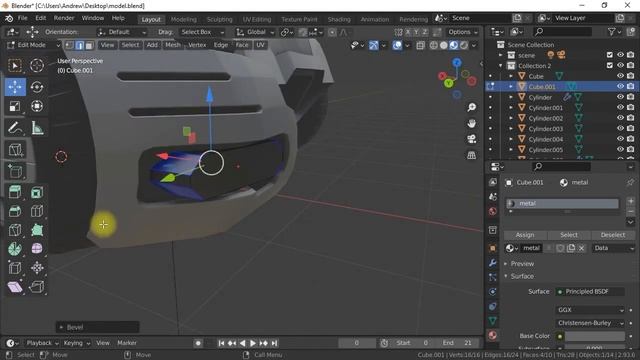Image resolution: width=640 pixels, height=360 pixels.
Task: Click the zoom view magnifier icon
Action: click(471, 107)
